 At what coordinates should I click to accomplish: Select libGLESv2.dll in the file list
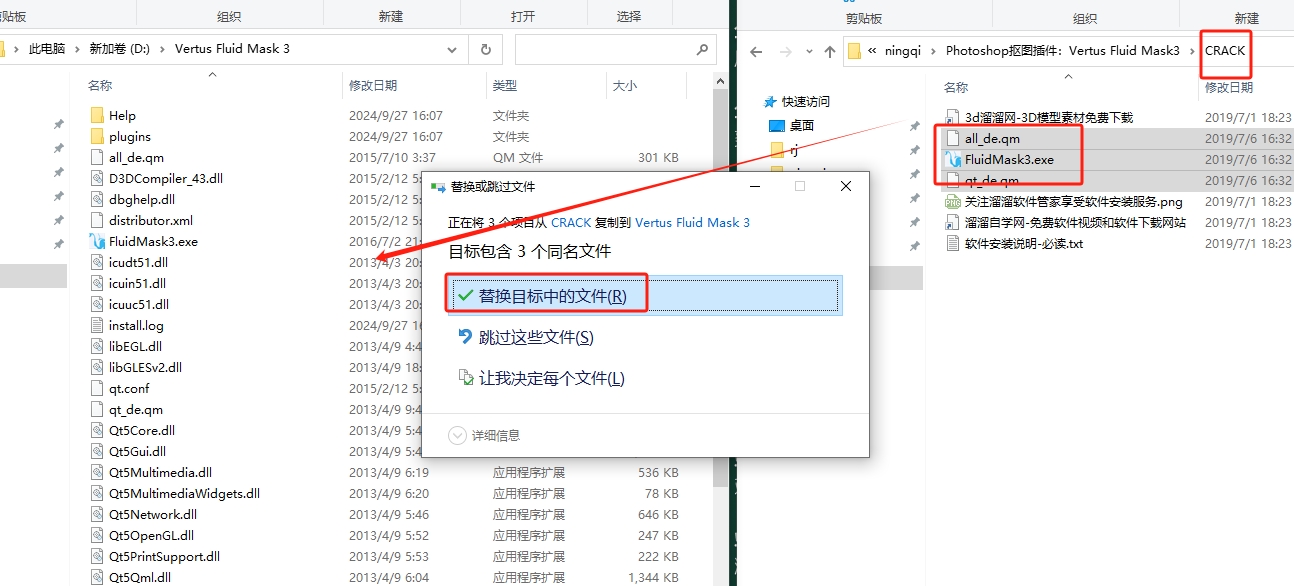click(145, 367)
